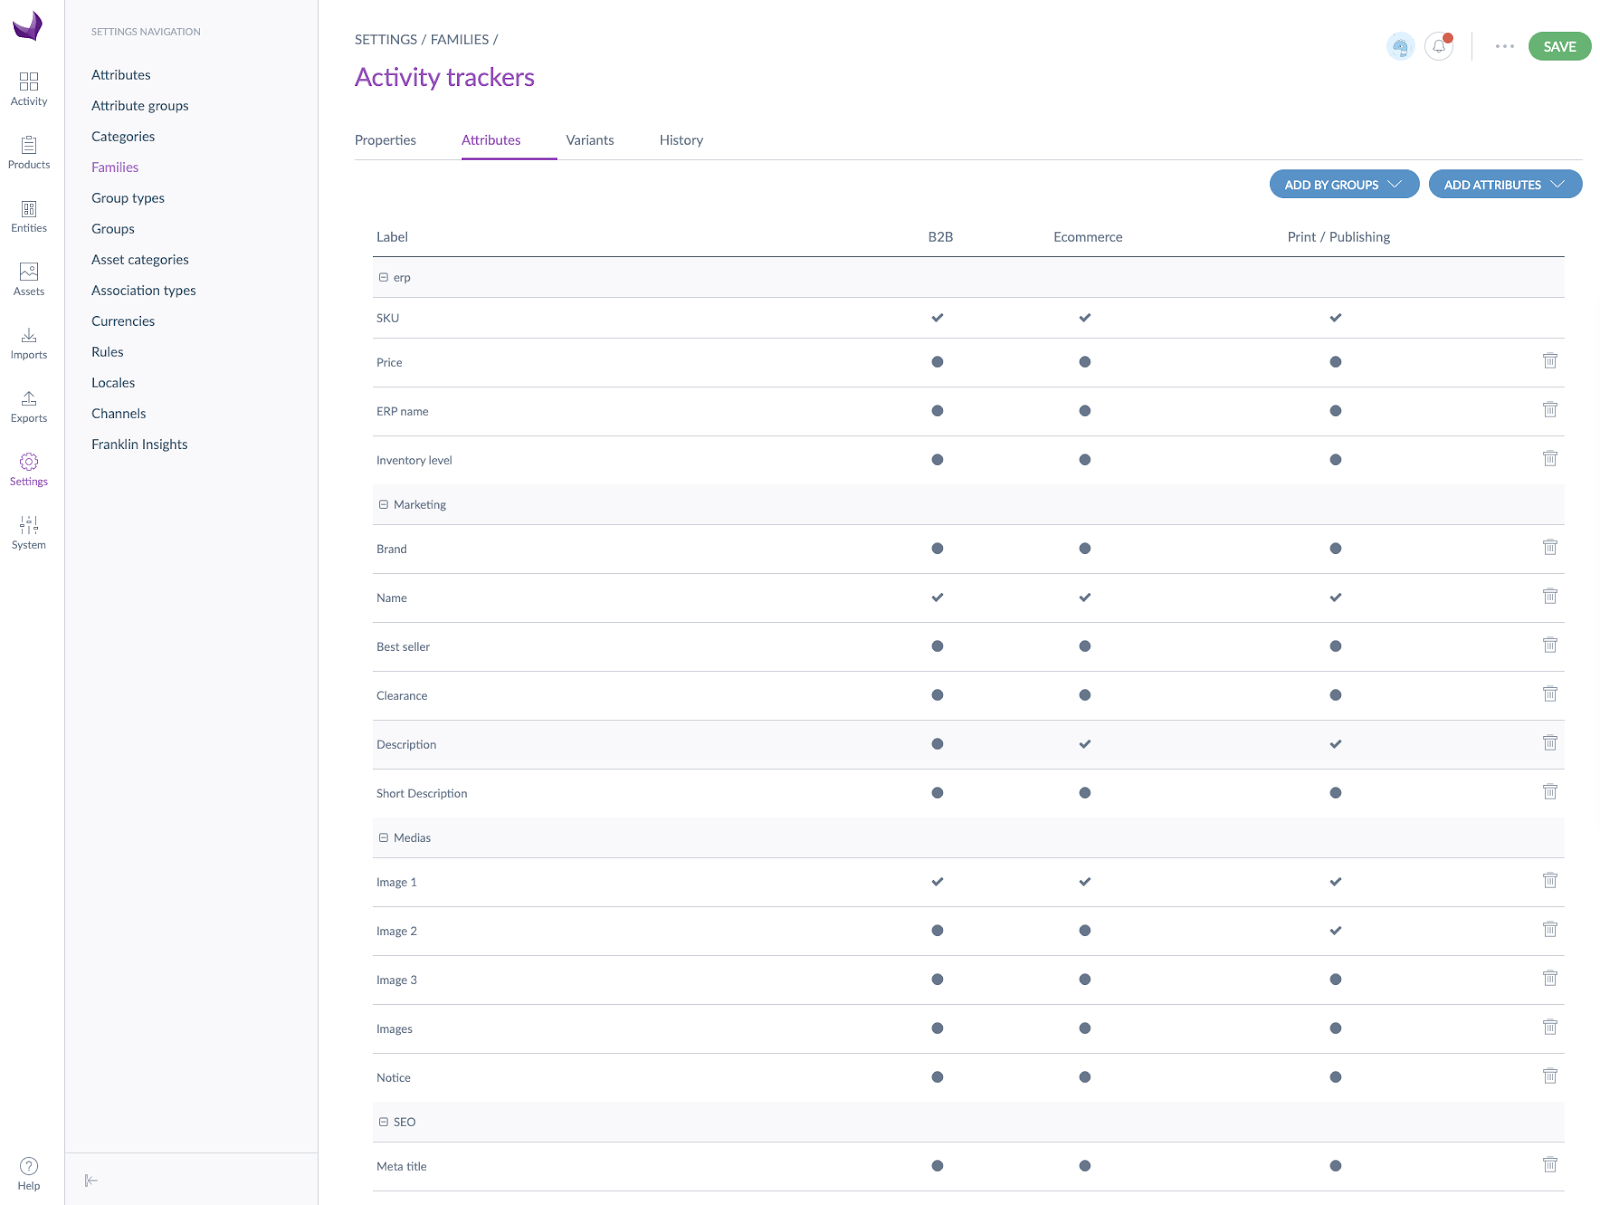Toggle Image 2 checkmark for Print / Publishing
1600x1205 pixels.
pyautogui.click(x=1335, y=931)
